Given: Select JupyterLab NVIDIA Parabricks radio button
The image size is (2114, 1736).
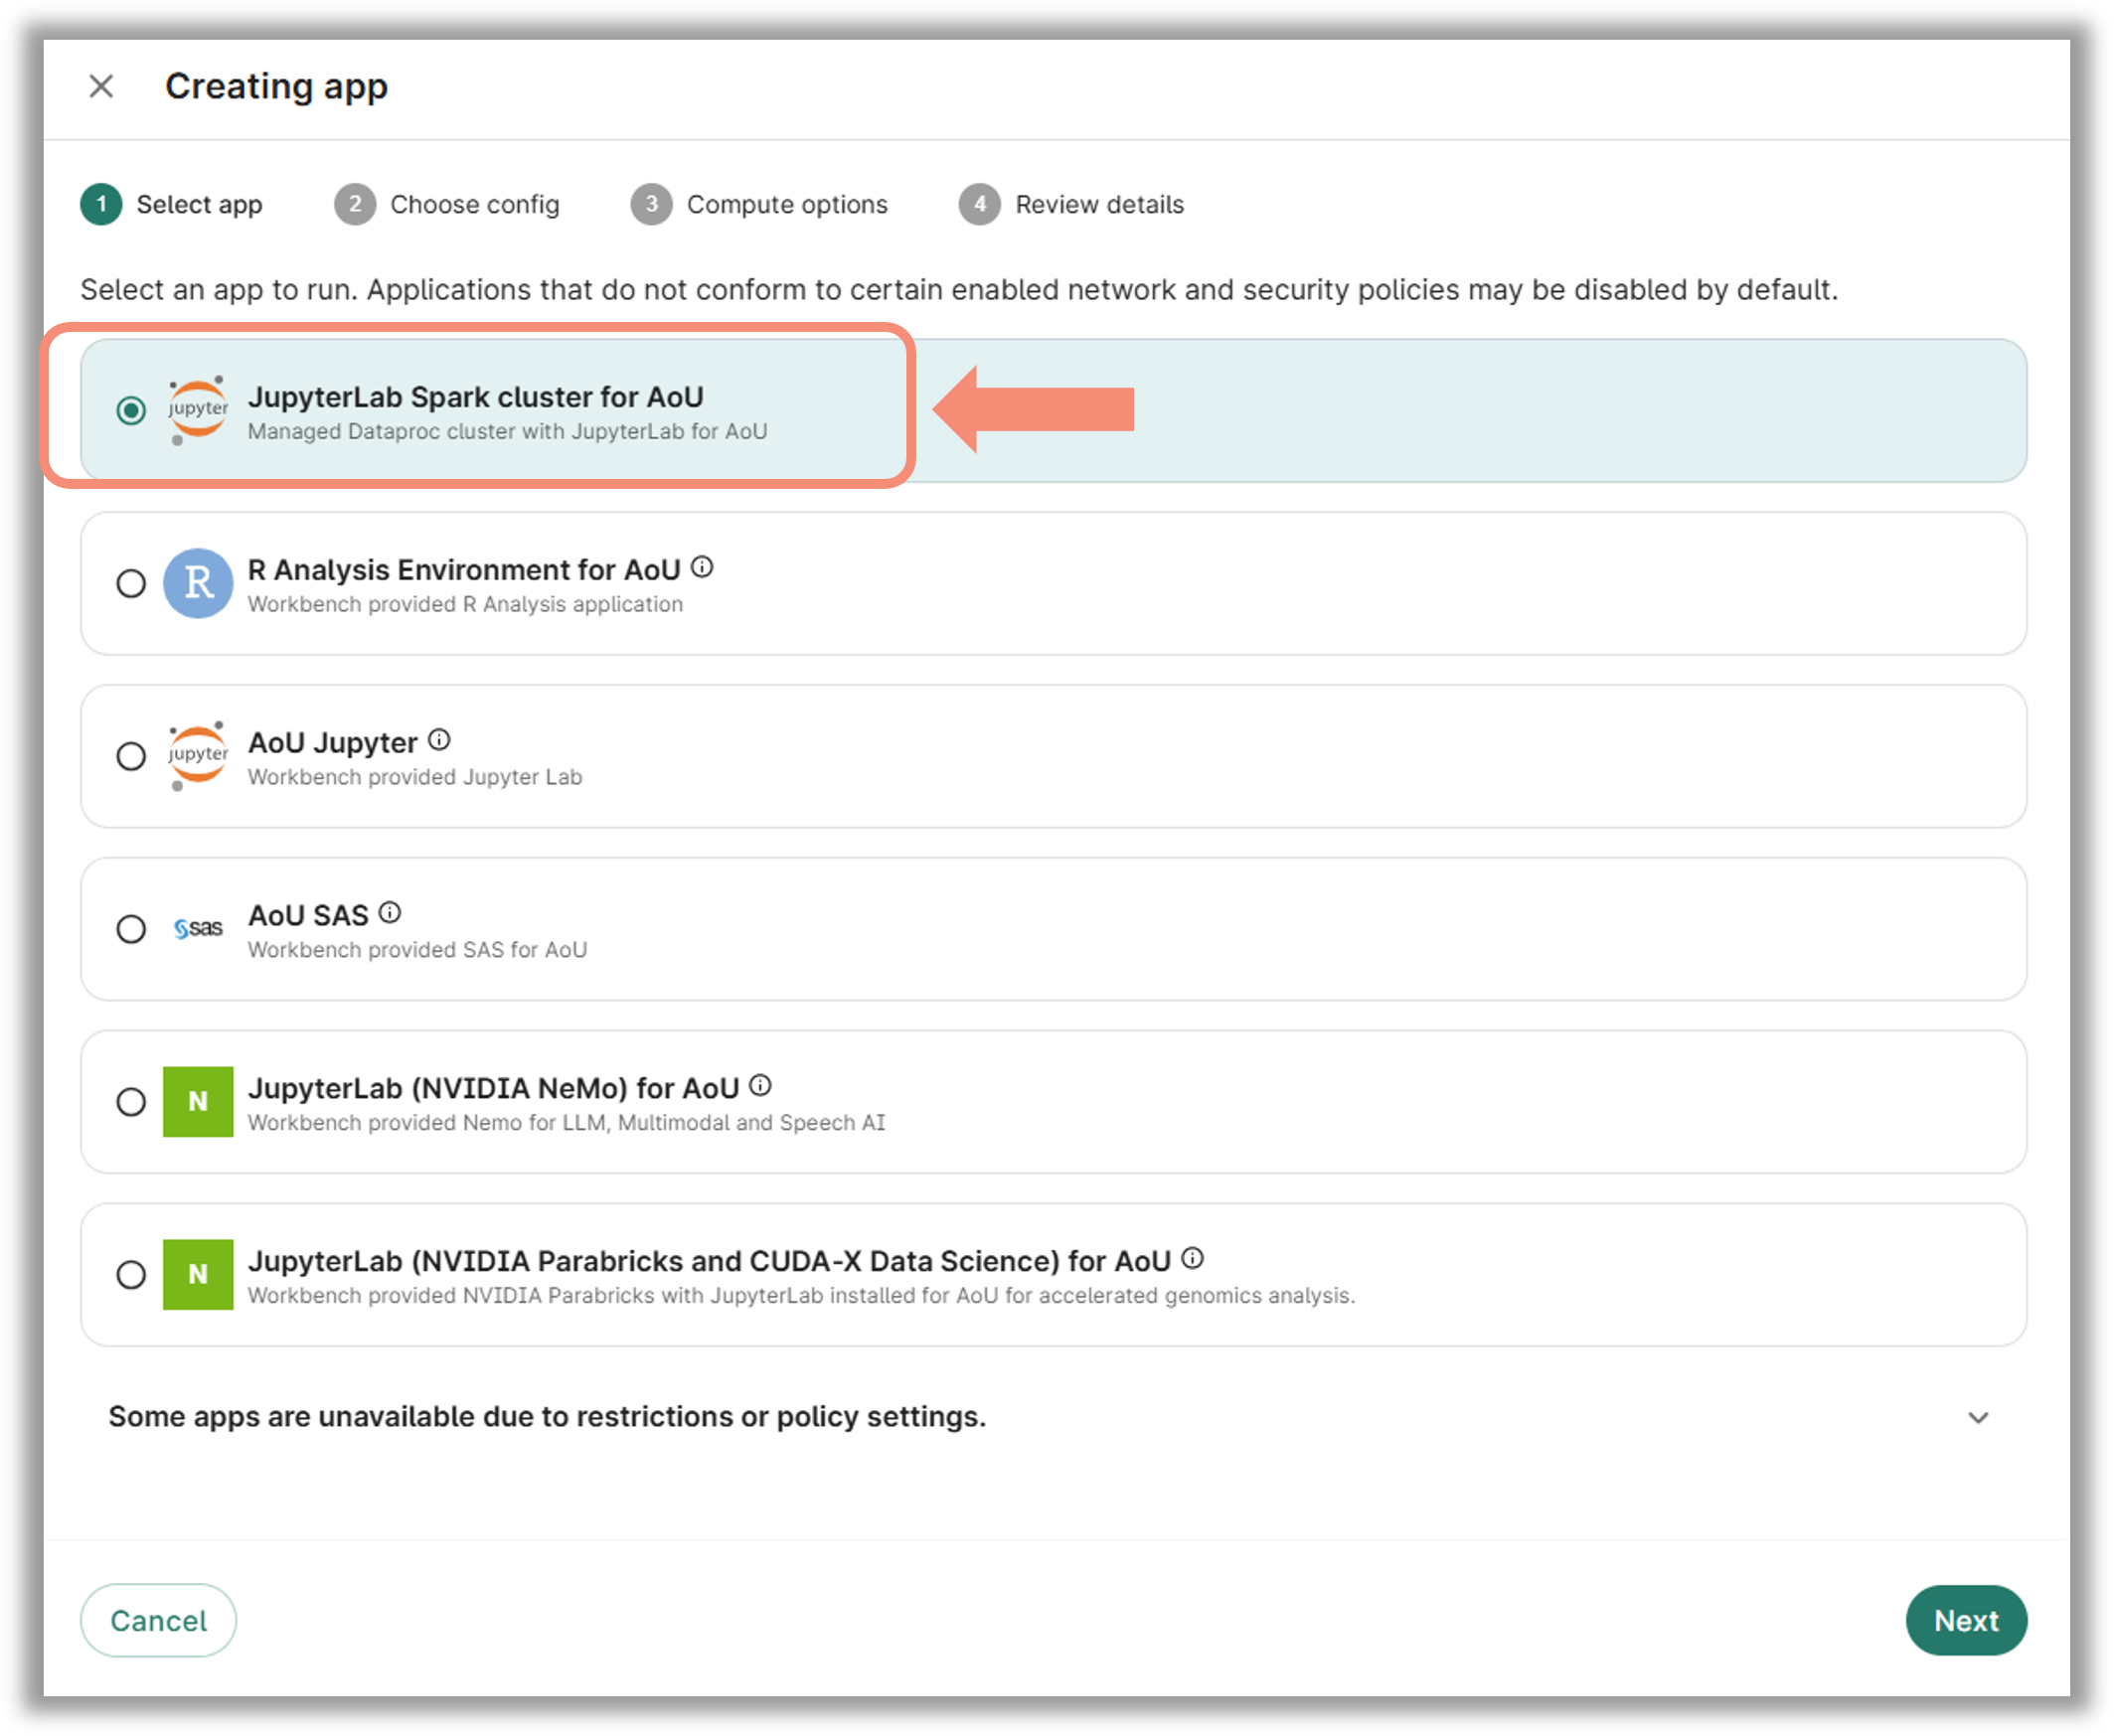Looking at the screenshot, I should click(x=131, y=1275).
